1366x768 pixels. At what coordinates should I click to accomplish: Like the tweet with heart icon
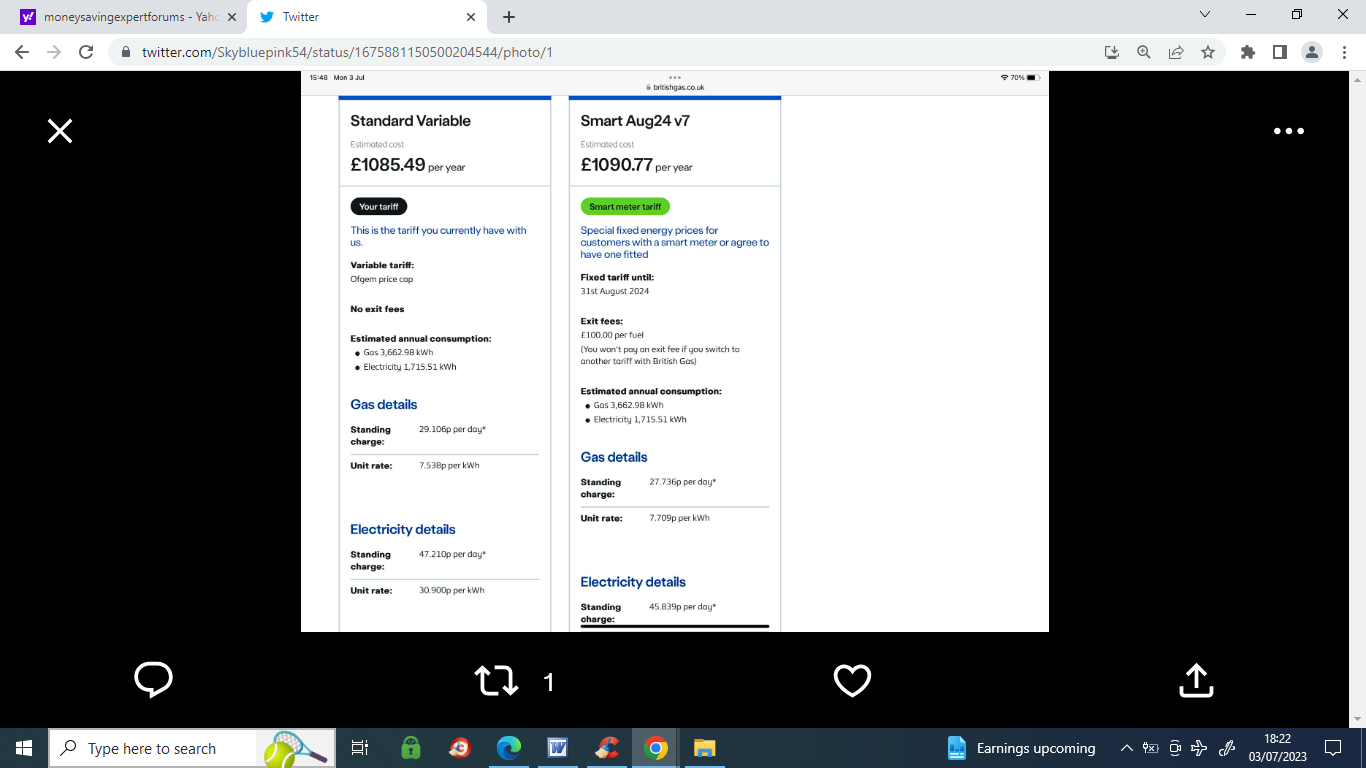[x=852, y=681]
